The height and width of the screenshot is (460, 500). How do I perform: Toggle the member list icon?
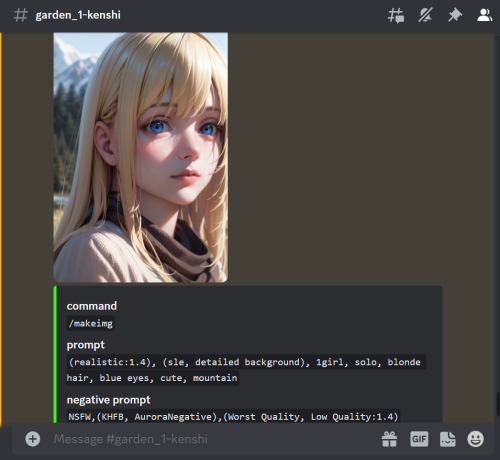click(484, 15)
